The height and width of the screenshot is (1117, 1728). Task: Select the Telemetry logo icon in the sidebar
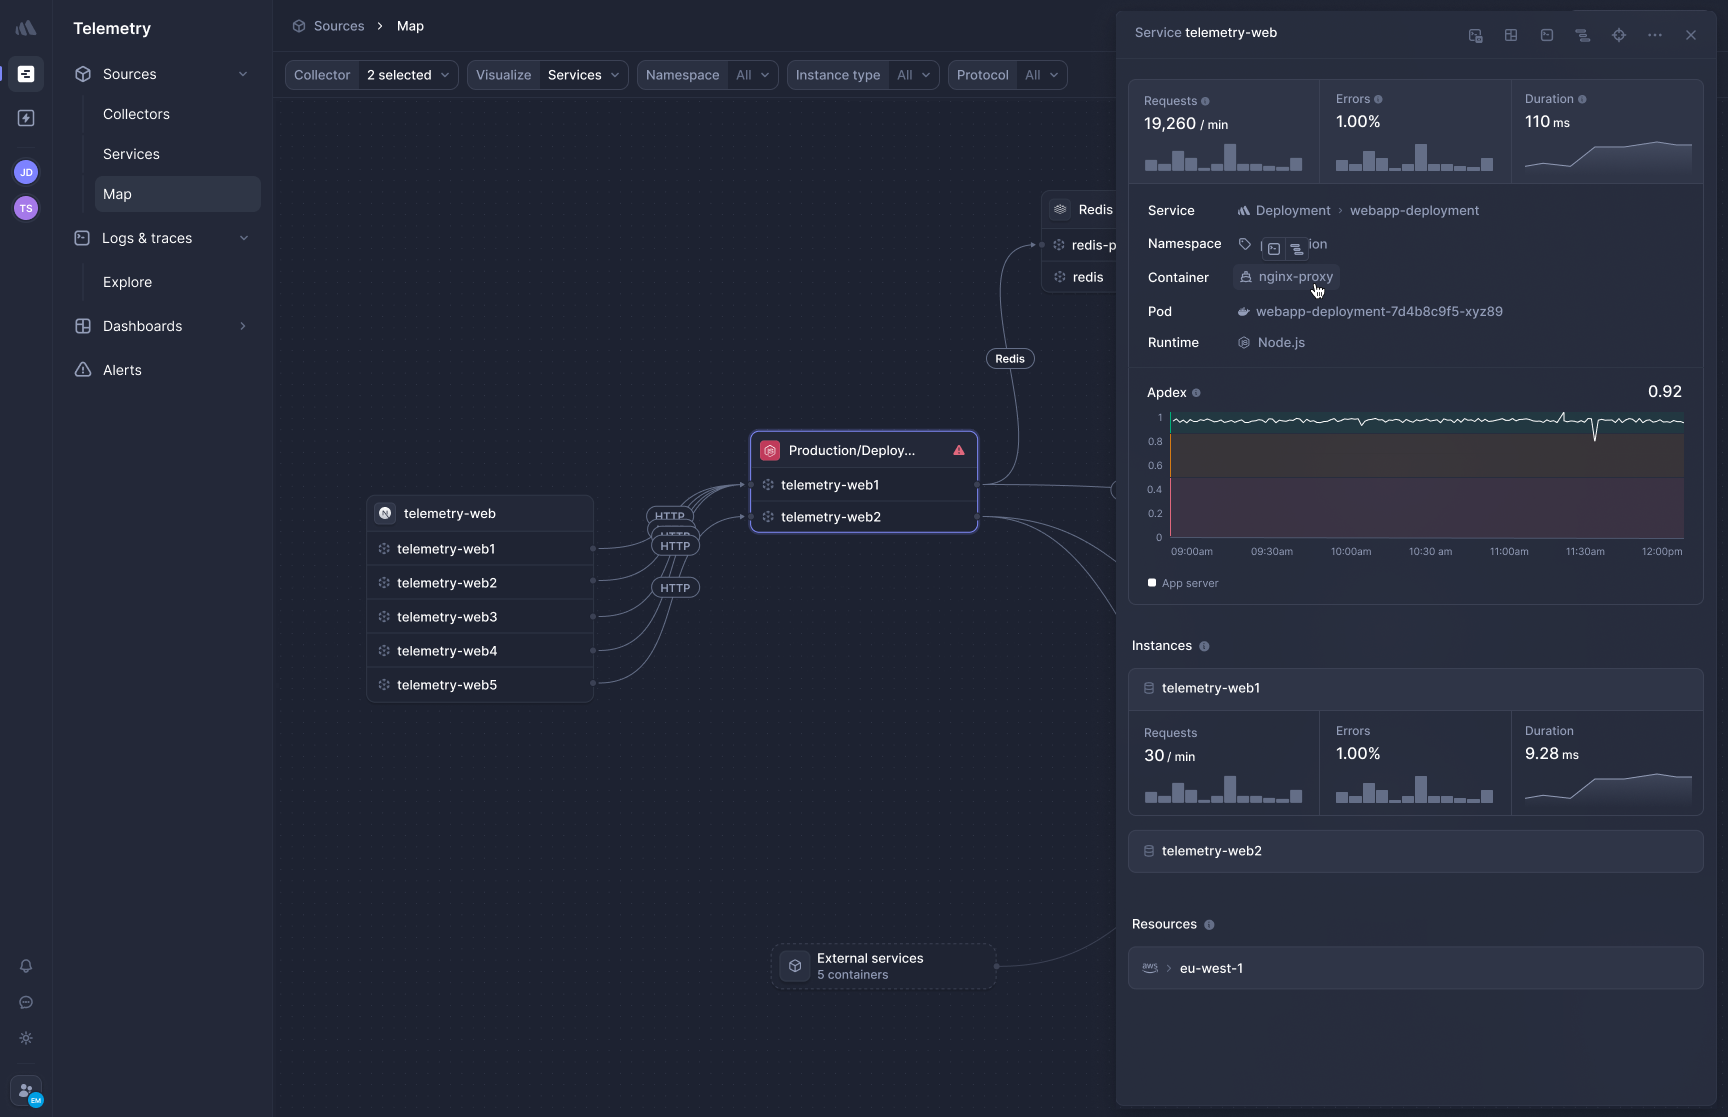coord(26,27)
